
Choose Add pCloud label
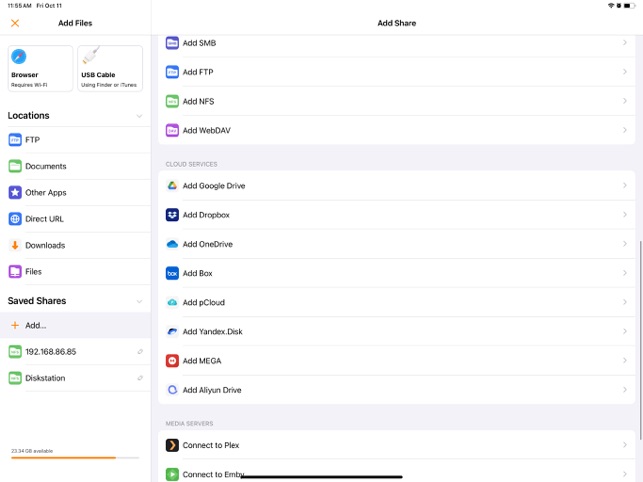[204, 303]
